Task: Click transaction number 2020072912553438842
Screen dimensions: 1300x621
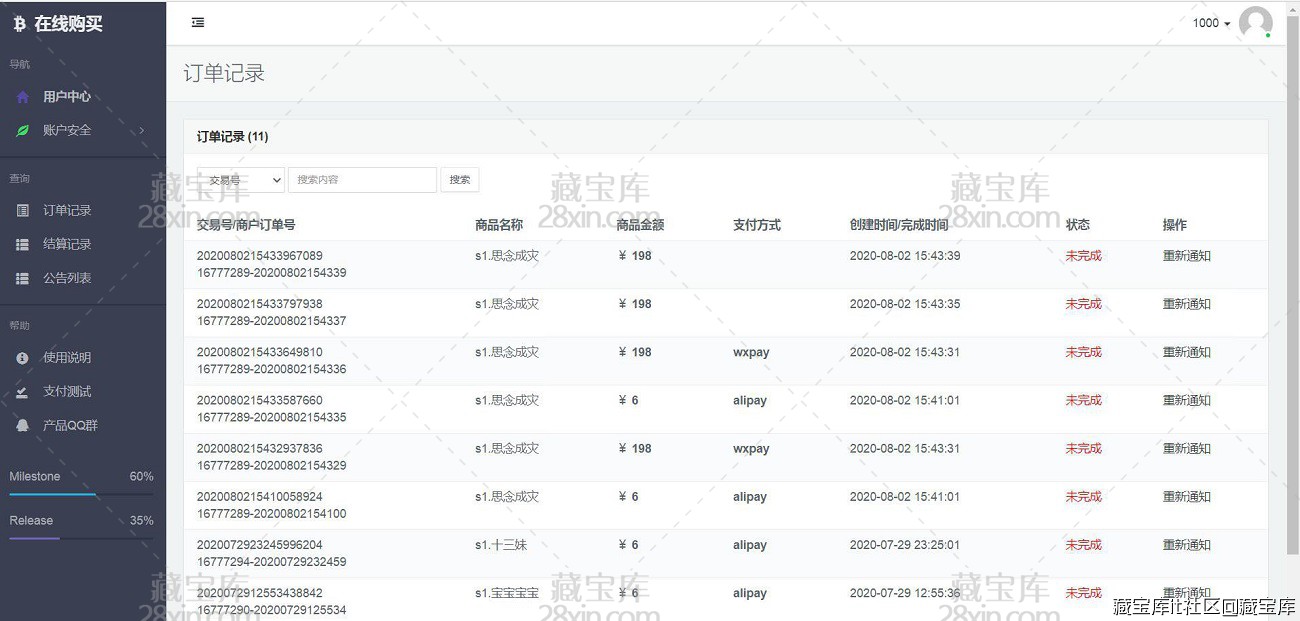Action: tap(259, 593)
